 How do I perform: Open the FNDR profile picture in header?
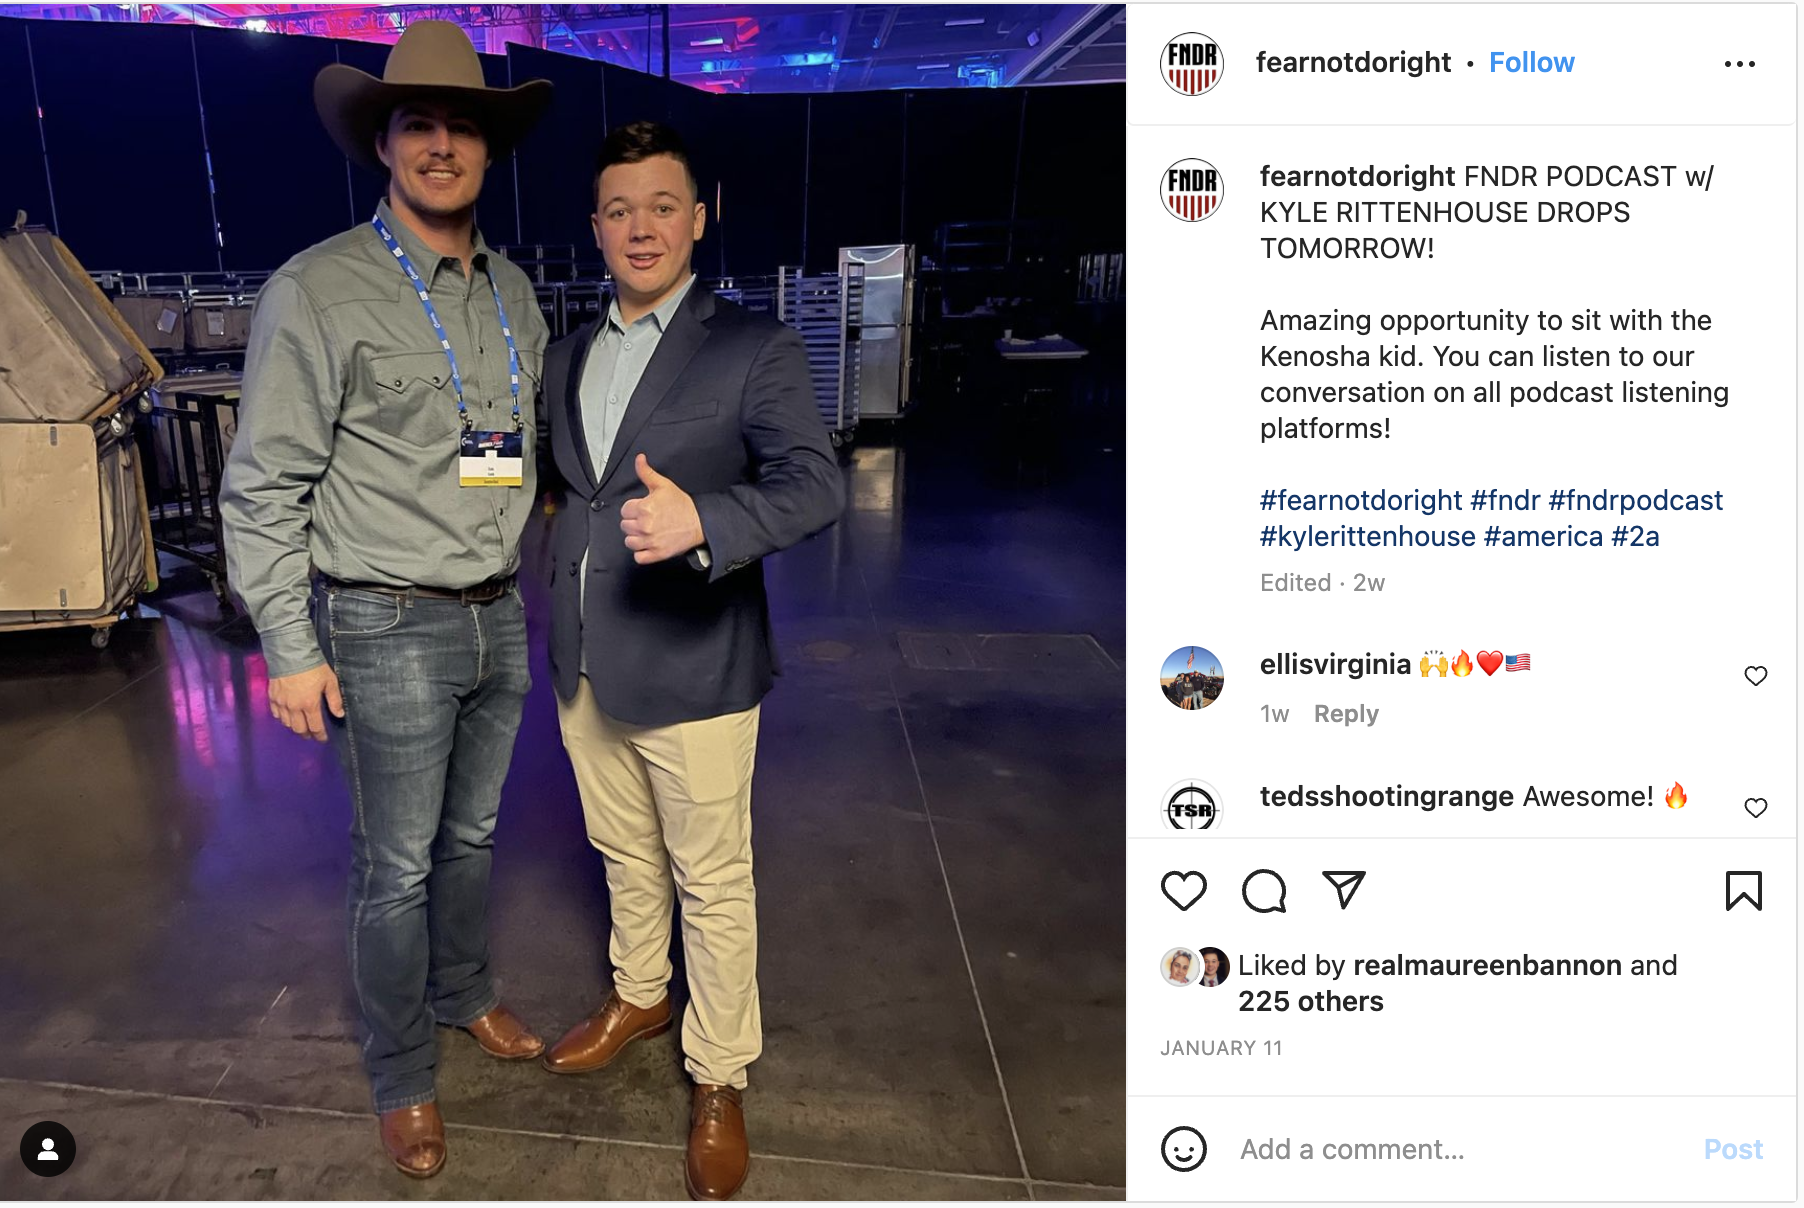click(x=1192, y=63)
